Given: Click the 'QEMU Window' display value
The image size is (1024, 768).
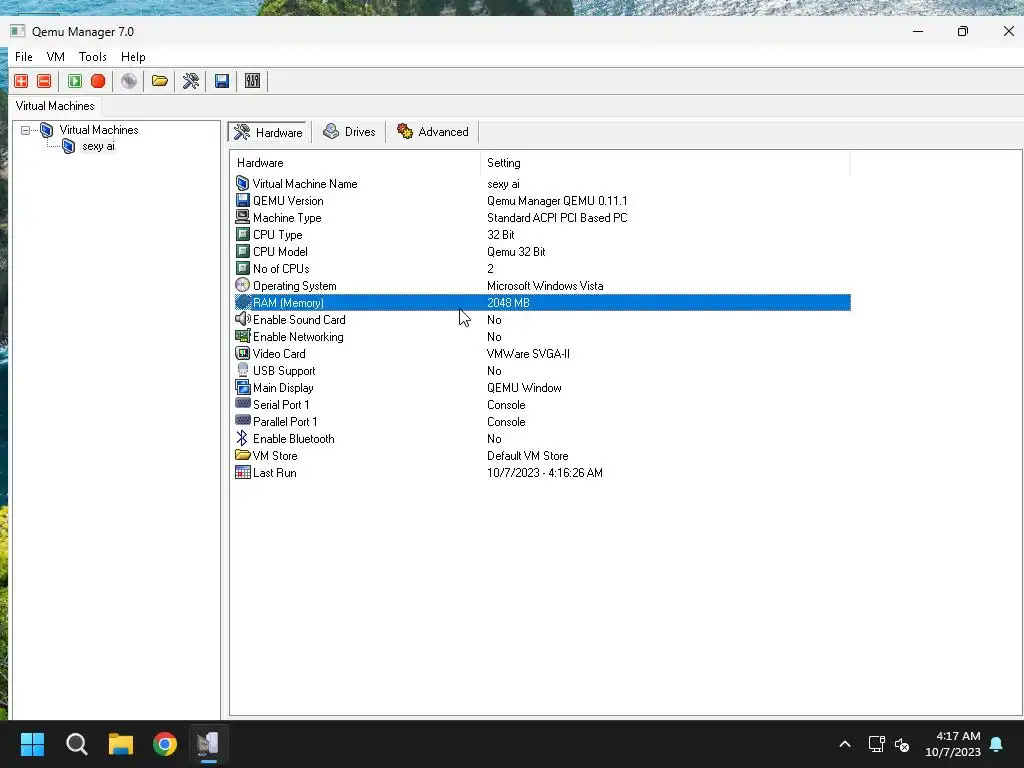Looking at the screenshot, I should pyautogui.click(x=524, y=388).
